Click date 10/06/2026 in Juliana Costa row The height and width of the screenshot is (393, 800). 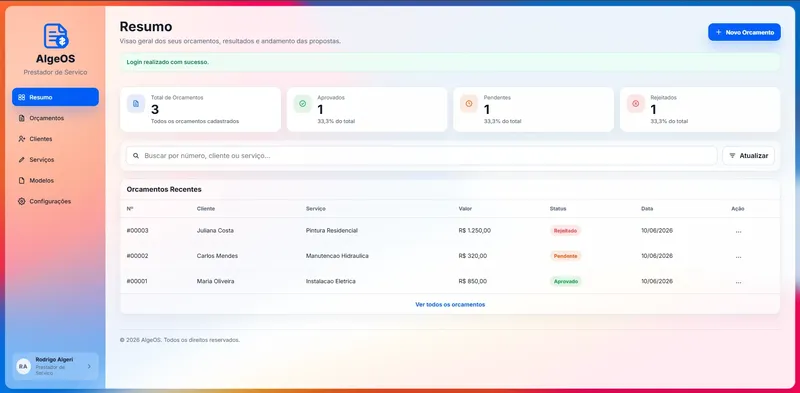click(x=657, y=231)
